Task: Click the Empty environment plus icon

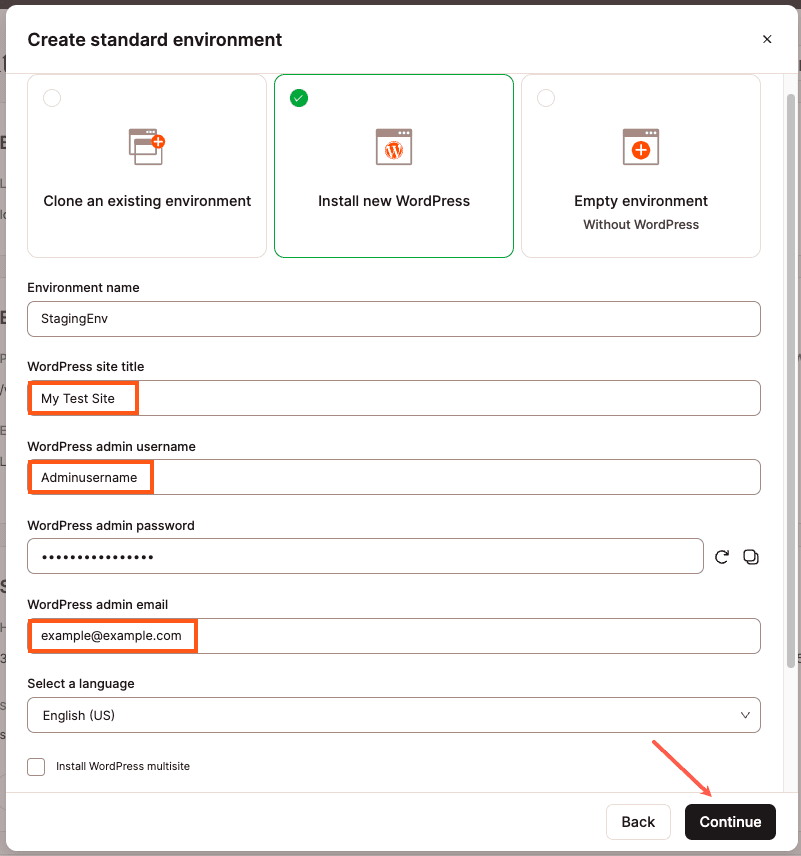Action: [x=640, y=146]
